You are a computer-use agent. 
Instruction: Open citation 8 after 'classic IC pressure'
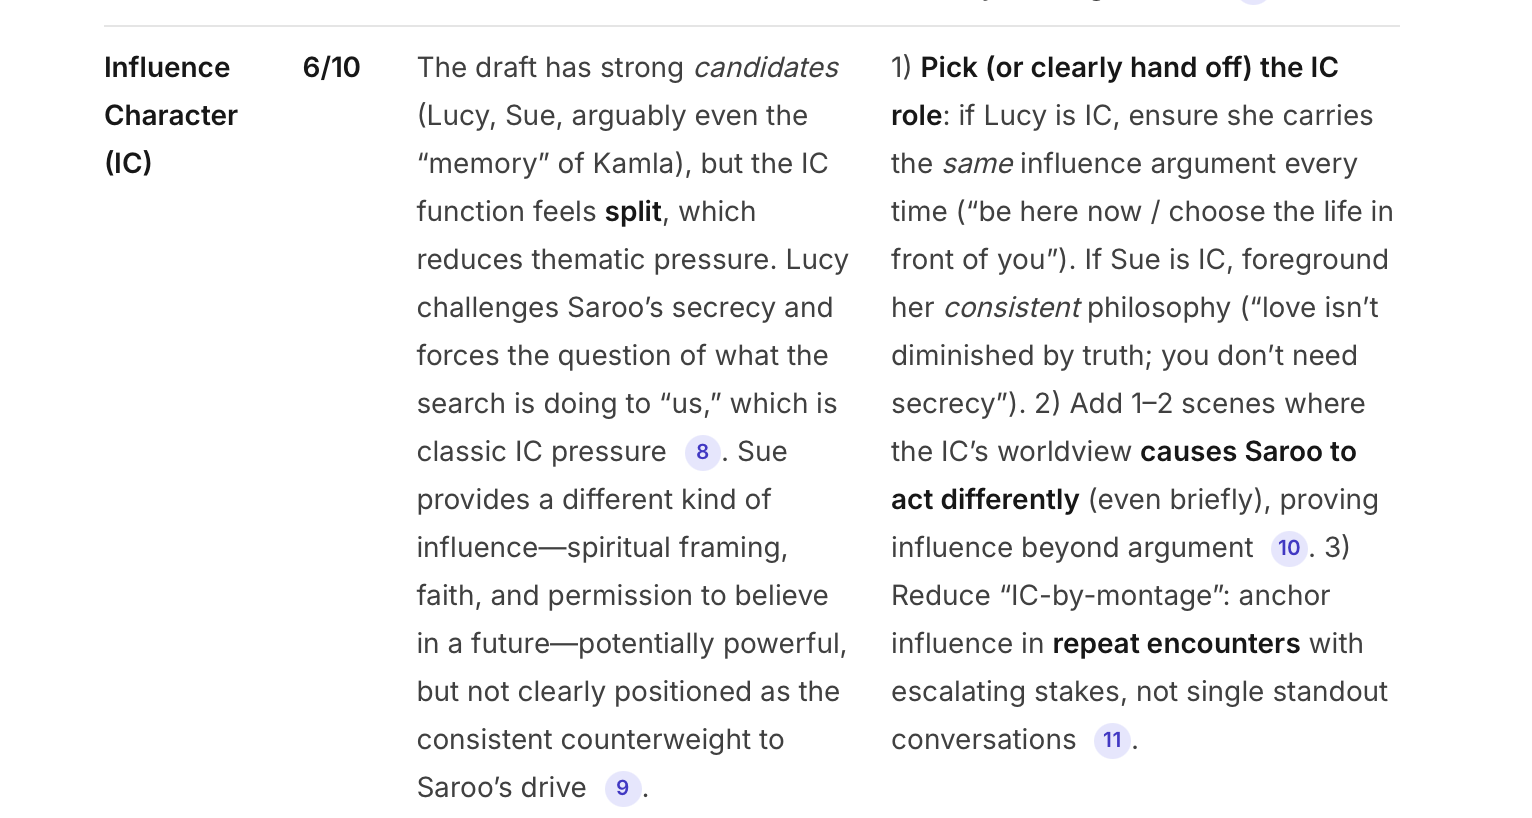tap(702, 452)
